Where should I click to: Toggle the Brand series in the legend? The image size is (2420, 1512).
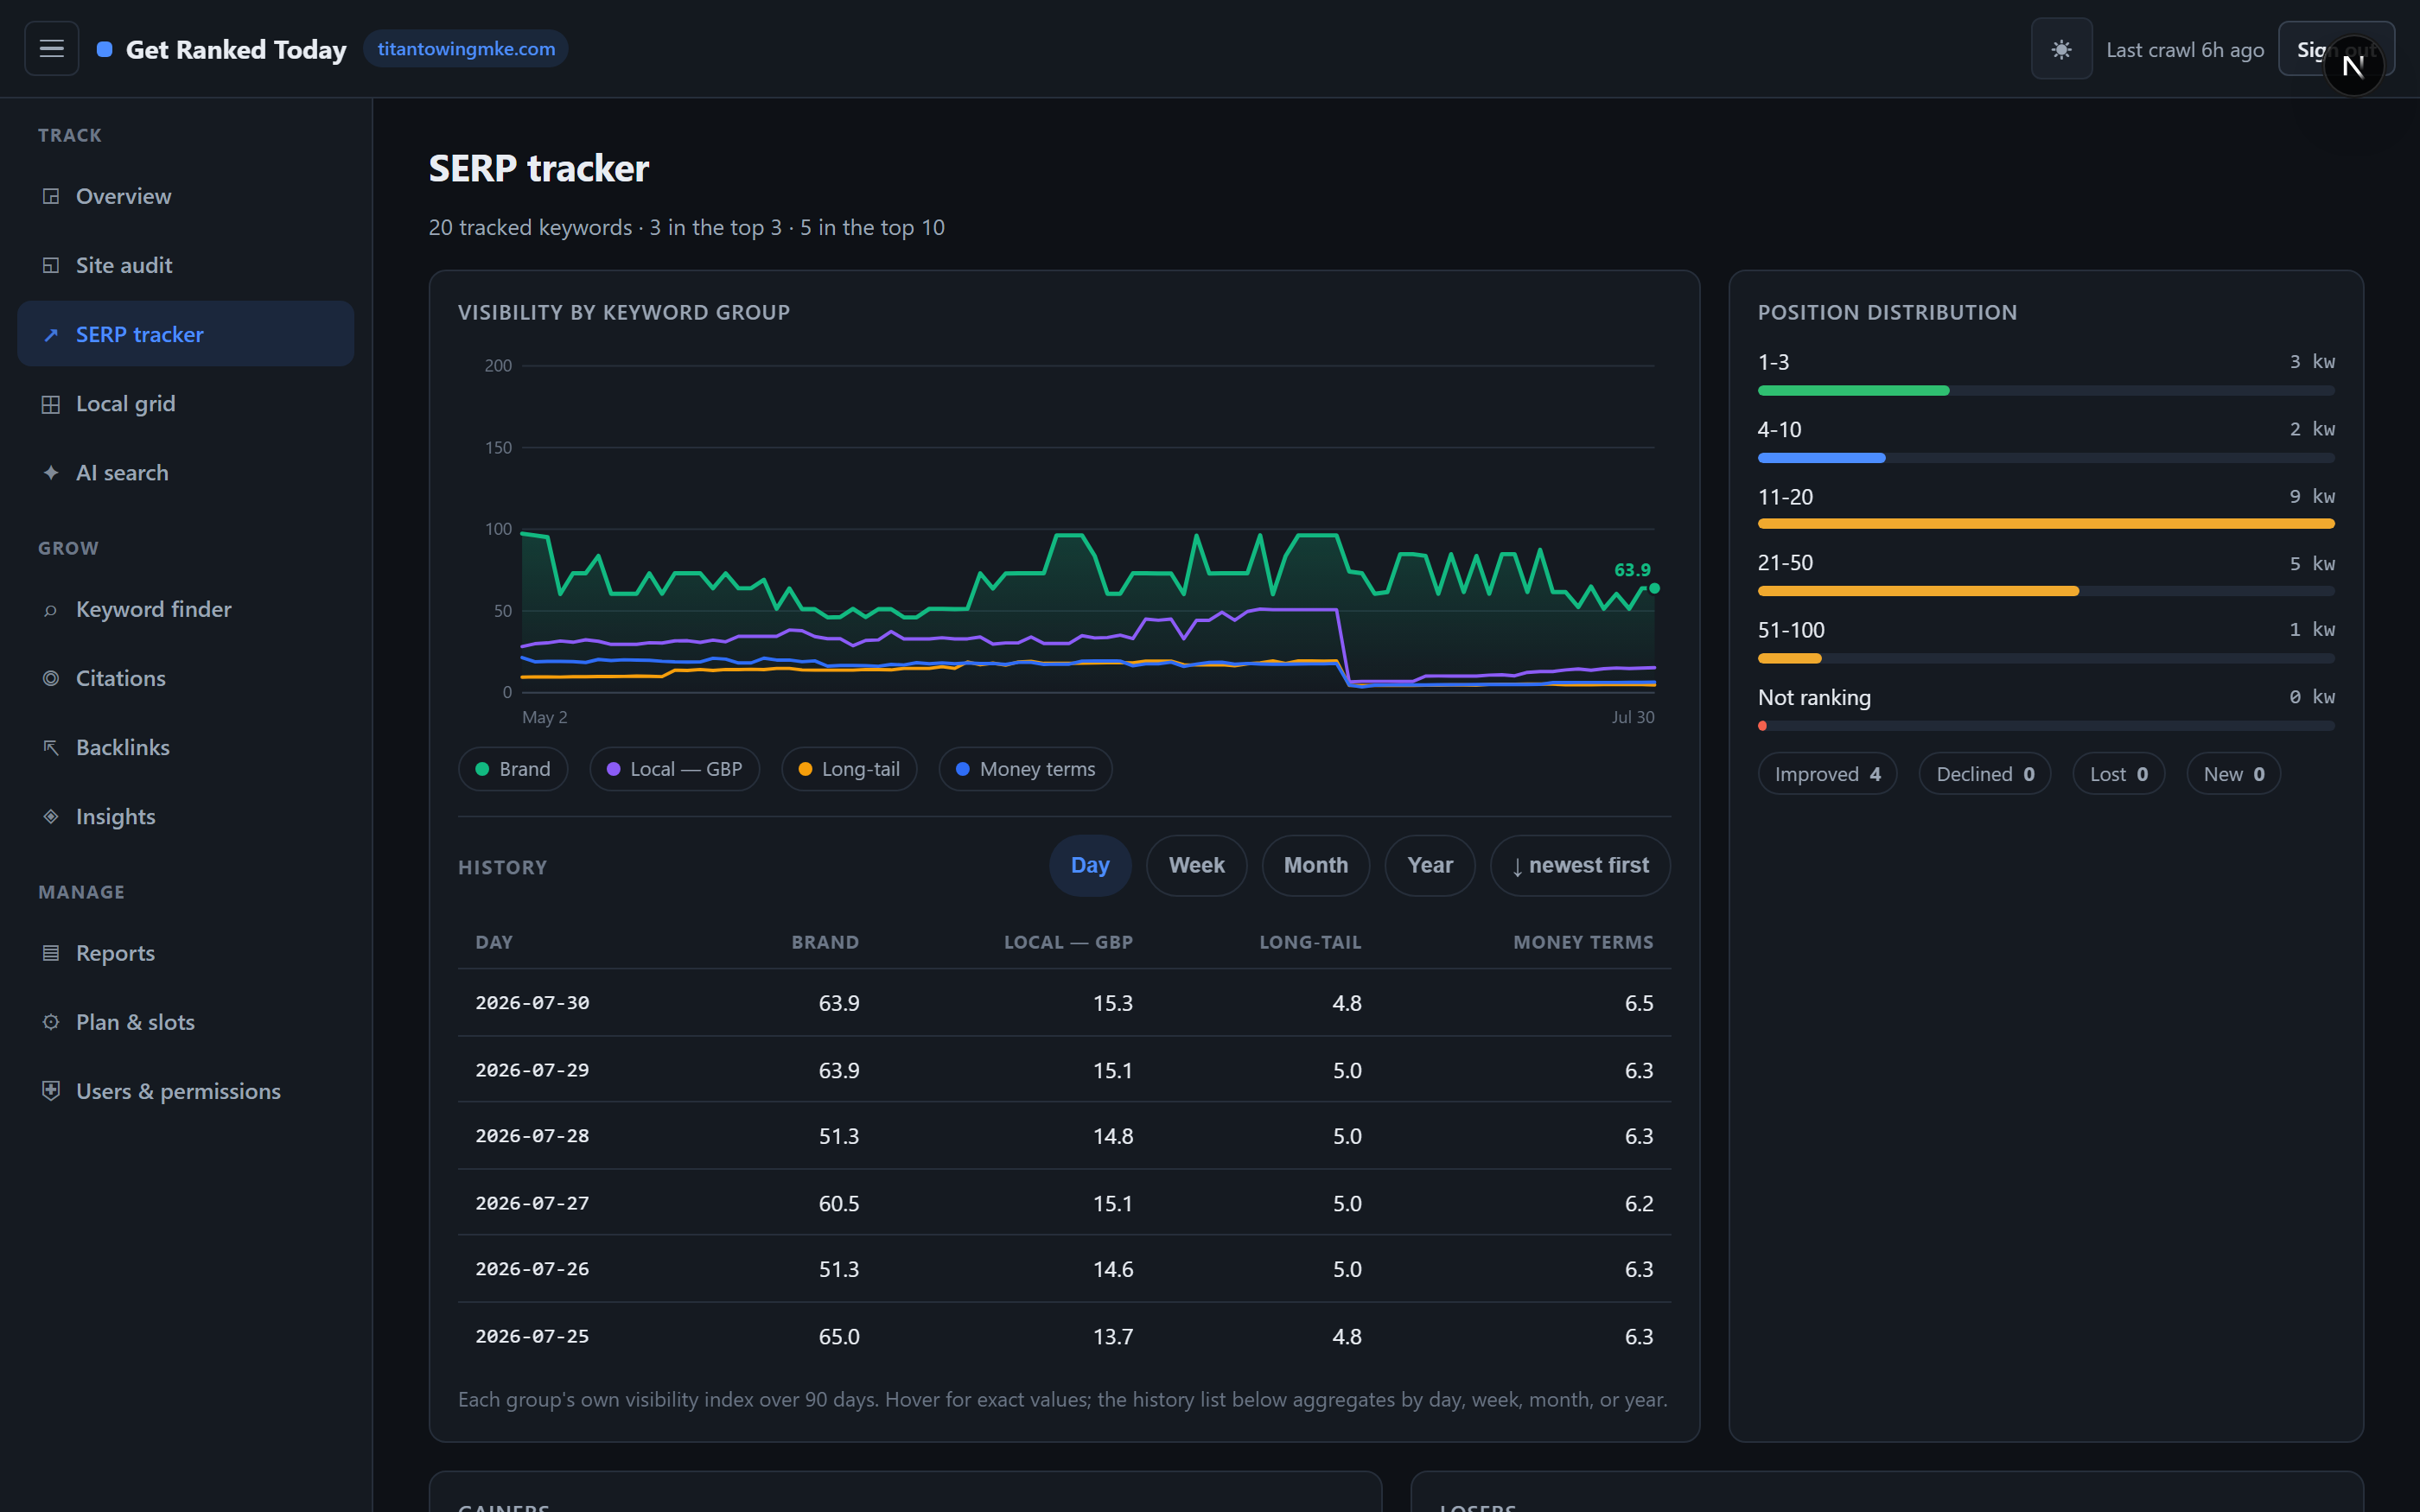[x=513, y=769]
